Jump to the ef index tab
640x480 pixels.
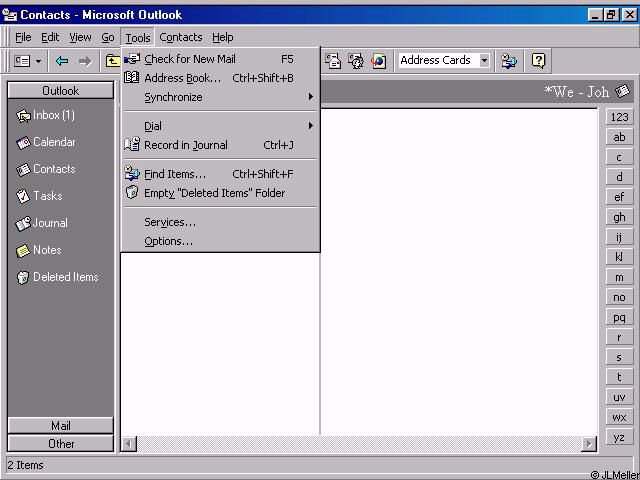[x=619, y=197]
